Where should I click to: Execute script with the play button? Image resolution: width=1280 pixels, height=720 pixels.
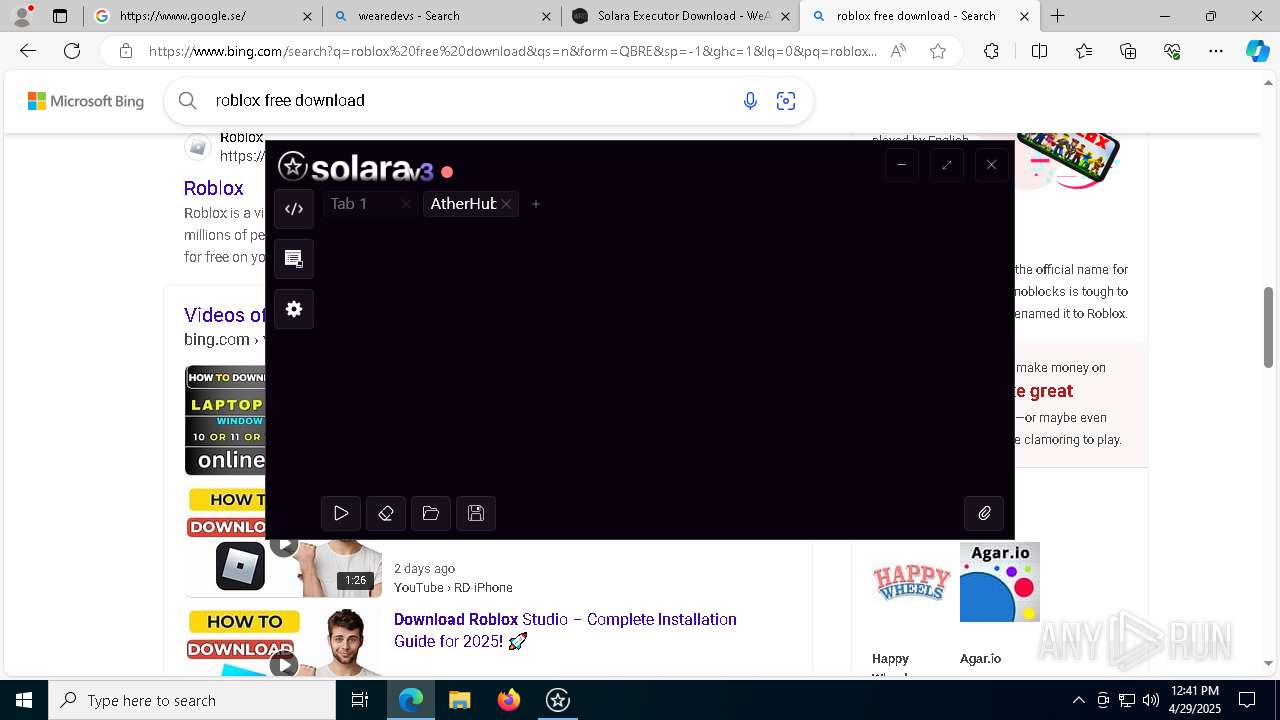coord(341,513)
